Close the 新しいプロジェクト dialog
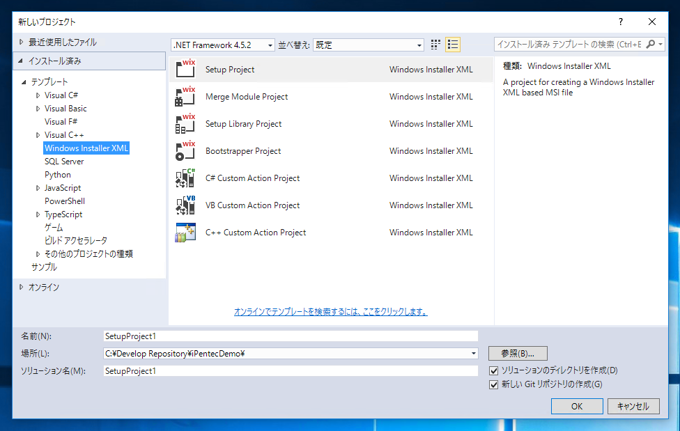This screenshot has height=431, width=680. click(652, 22)
